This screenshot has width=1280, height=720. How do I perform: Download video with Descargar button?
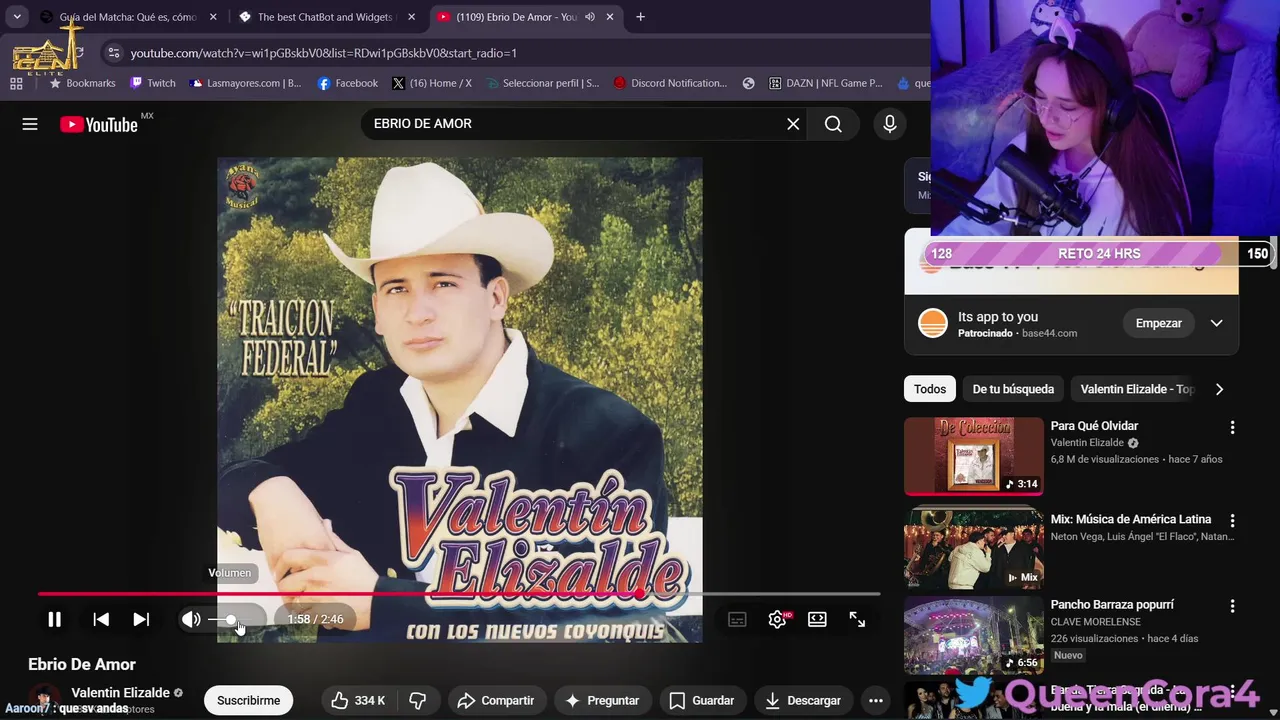[x=803, y=701]
